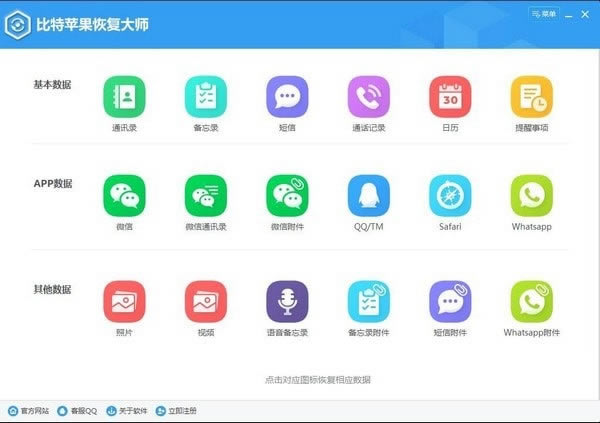Open the Safari compass icon

(450, 196)
